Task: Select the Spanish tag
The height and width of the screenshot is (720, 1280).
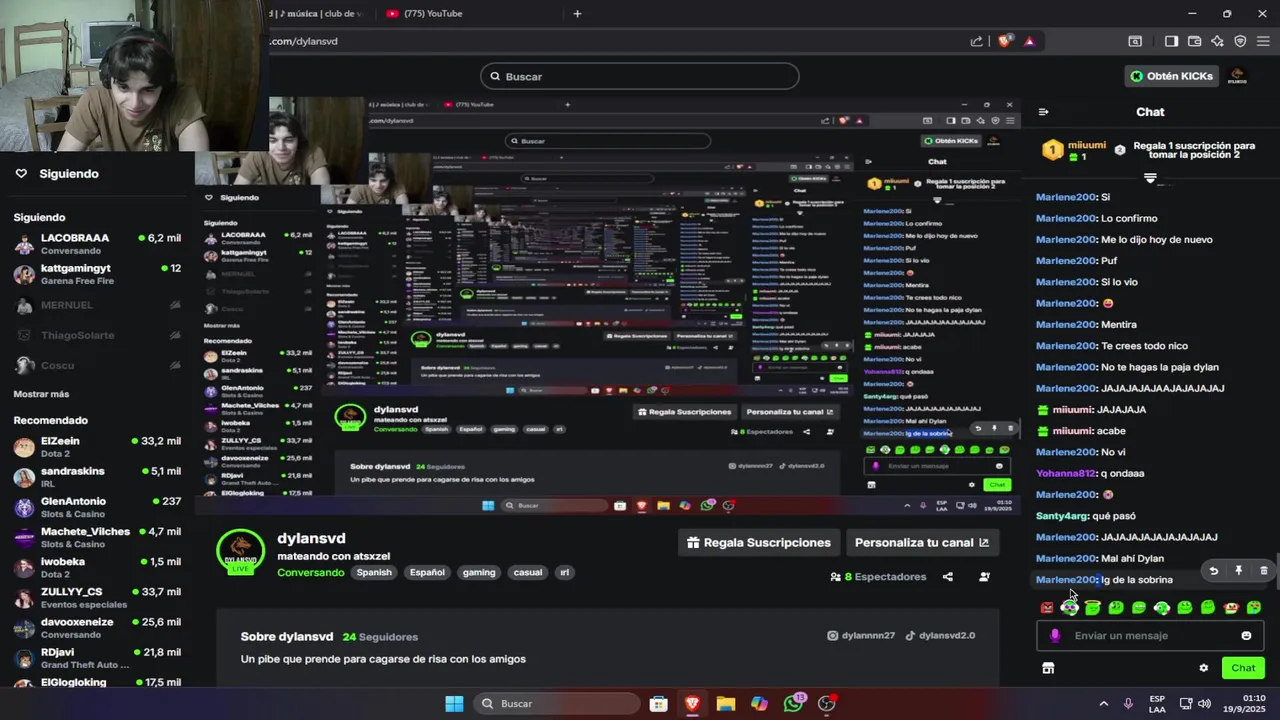Action: (374, 572)
